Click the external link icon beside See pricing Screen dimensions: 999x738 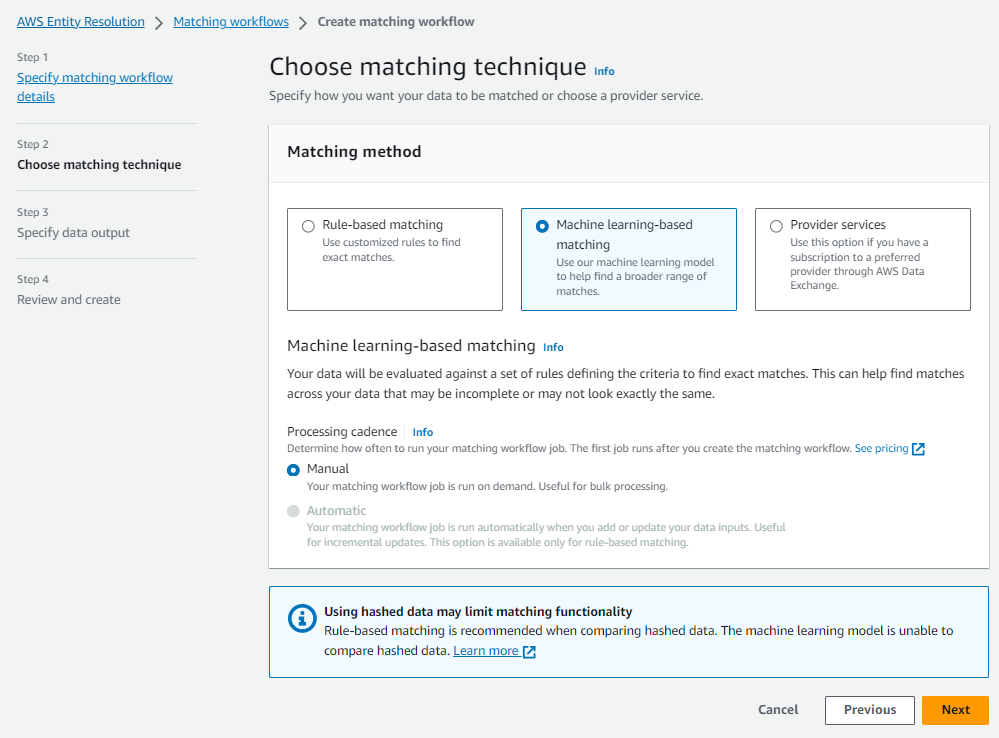918,448
